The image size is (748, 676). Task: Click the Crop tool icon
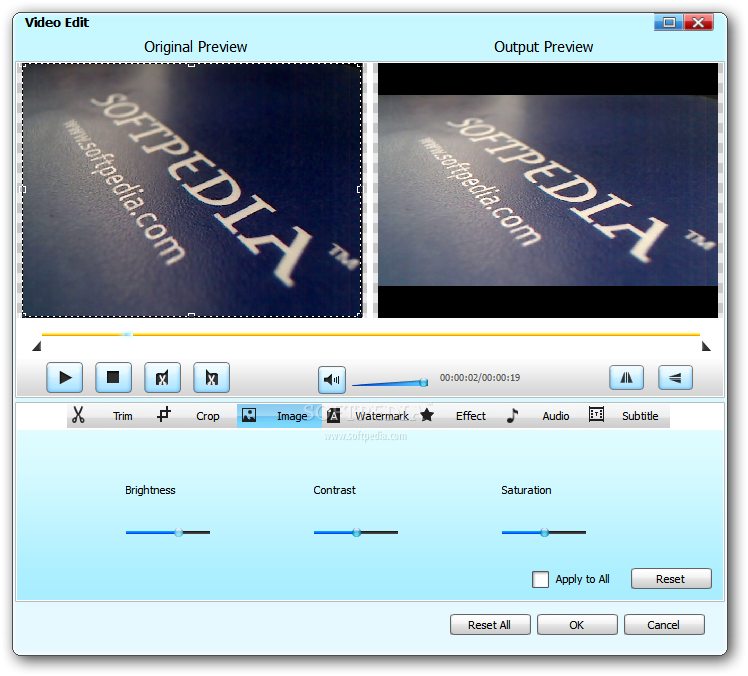click(x=164, y=414)
